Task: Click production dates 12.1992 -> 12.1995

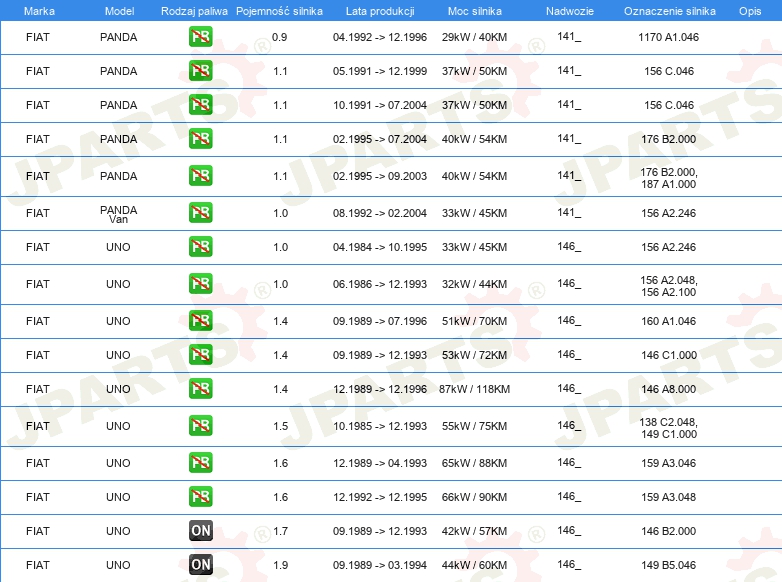Action: pyautogui.click(x=380, y=497)
